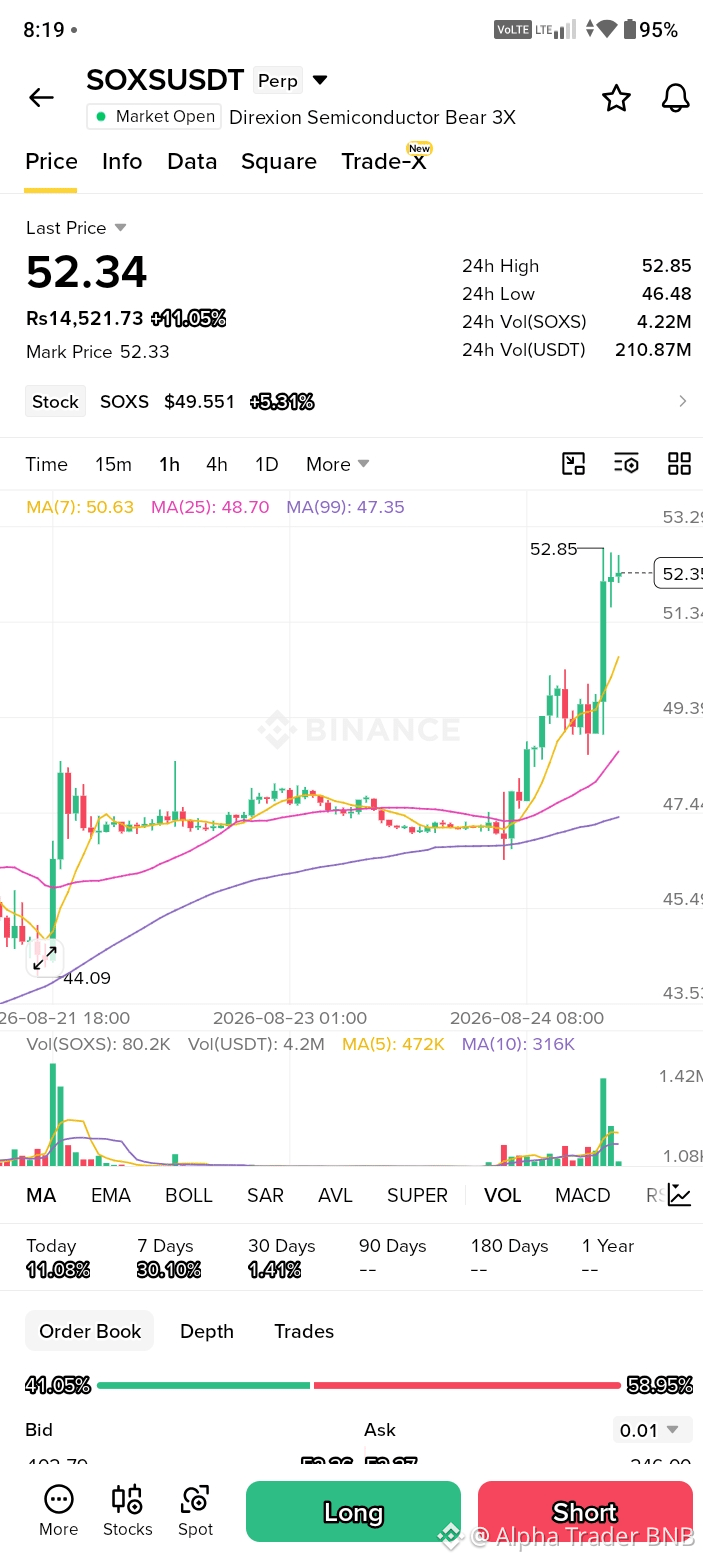Open chart indicator settings icon
The width and height of the screenshot is (703, 1562).
click(626, 463)
